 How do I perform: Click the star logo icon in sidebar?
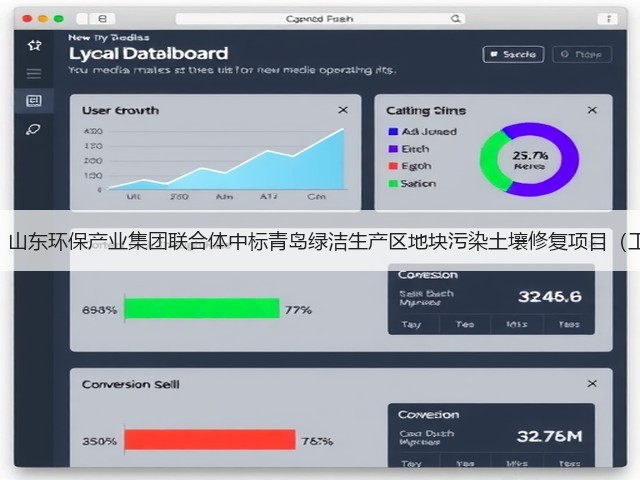click(34, 45)
